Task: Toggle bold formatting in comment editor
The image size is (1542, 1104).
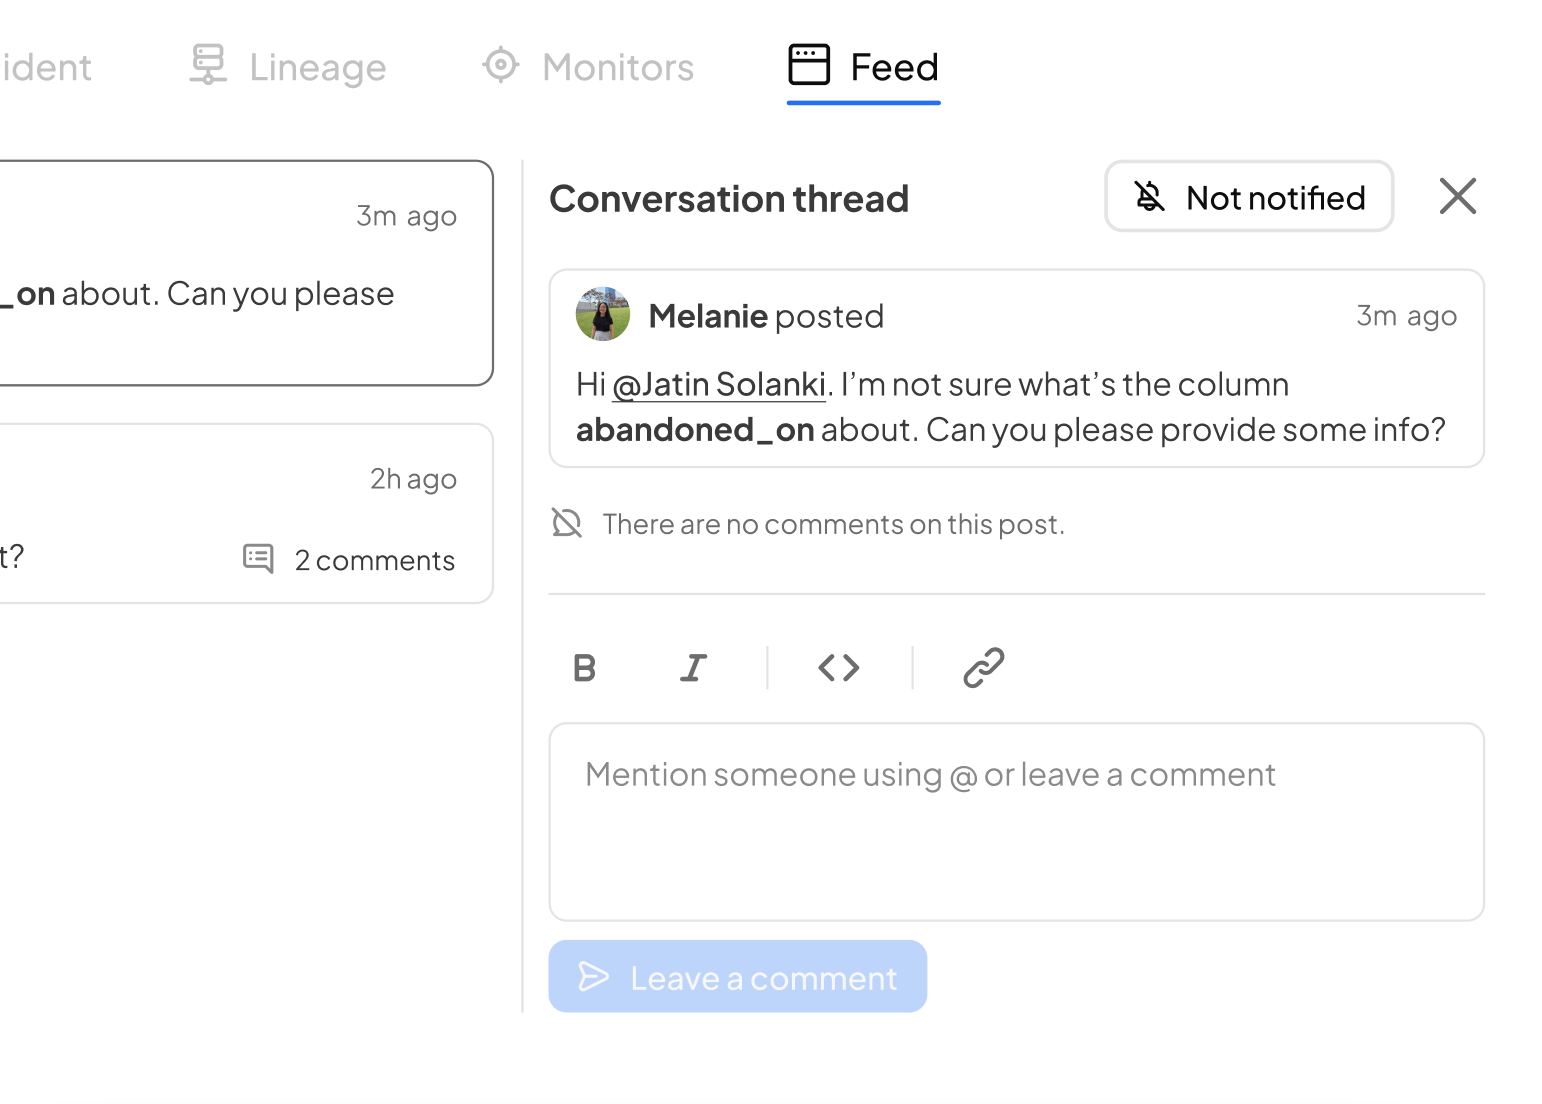Action: coord(585,668)
